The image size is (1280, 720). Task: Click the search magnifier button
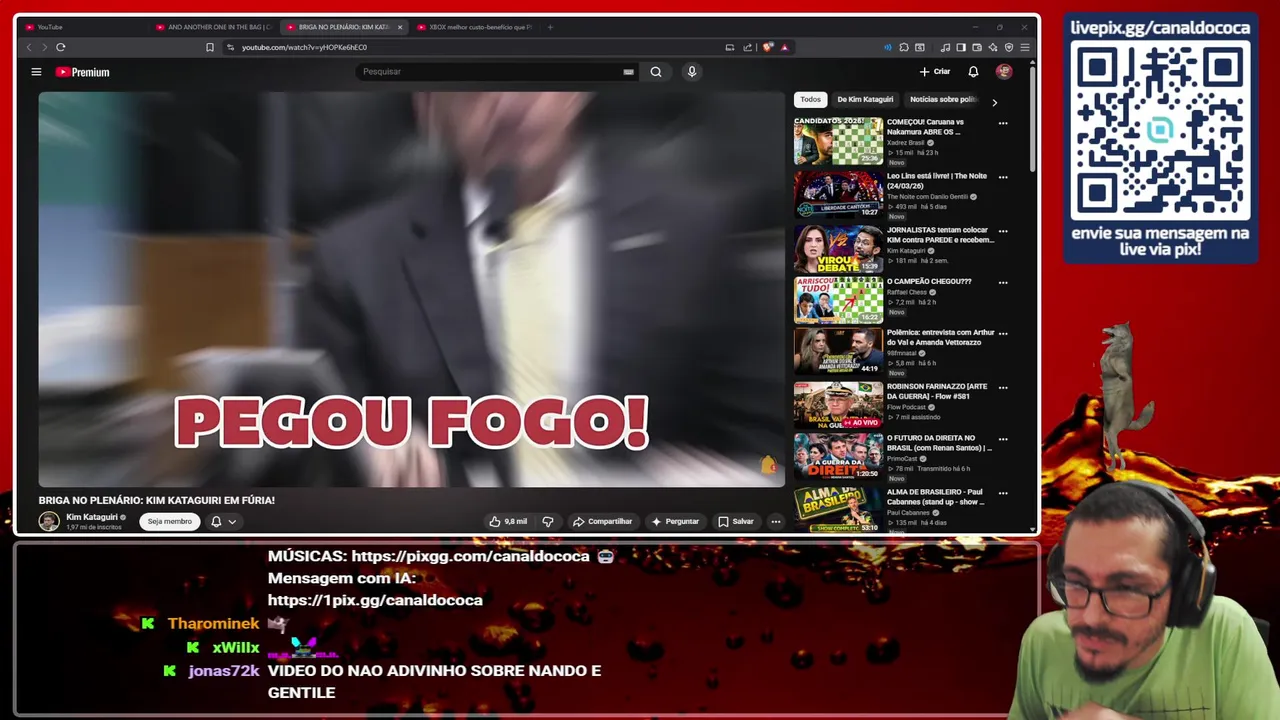(x=656, y=72)
